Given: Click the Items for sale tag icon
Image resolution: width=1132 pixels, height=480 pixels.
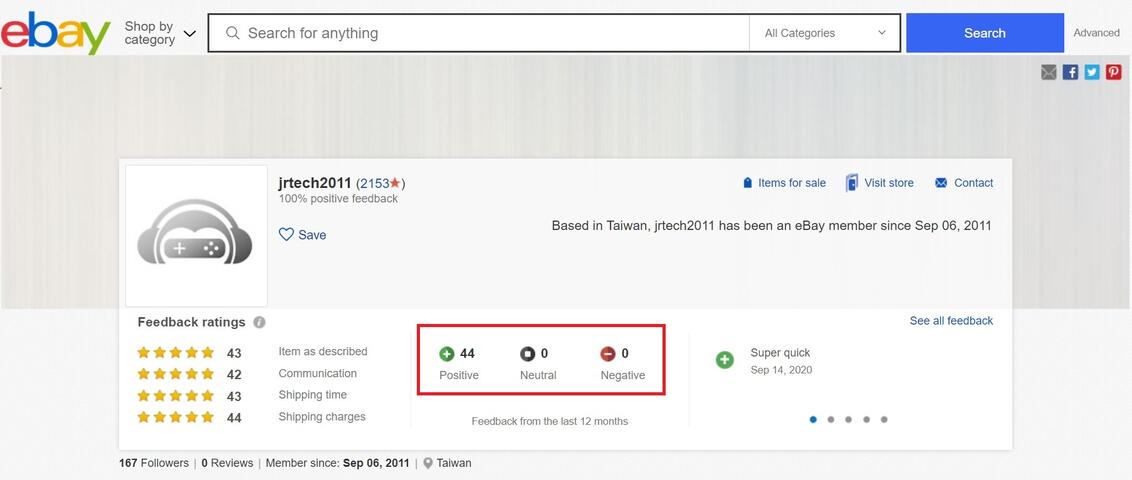Looking at the screenshot, I should pyautogui.click(x=748, y=183).
